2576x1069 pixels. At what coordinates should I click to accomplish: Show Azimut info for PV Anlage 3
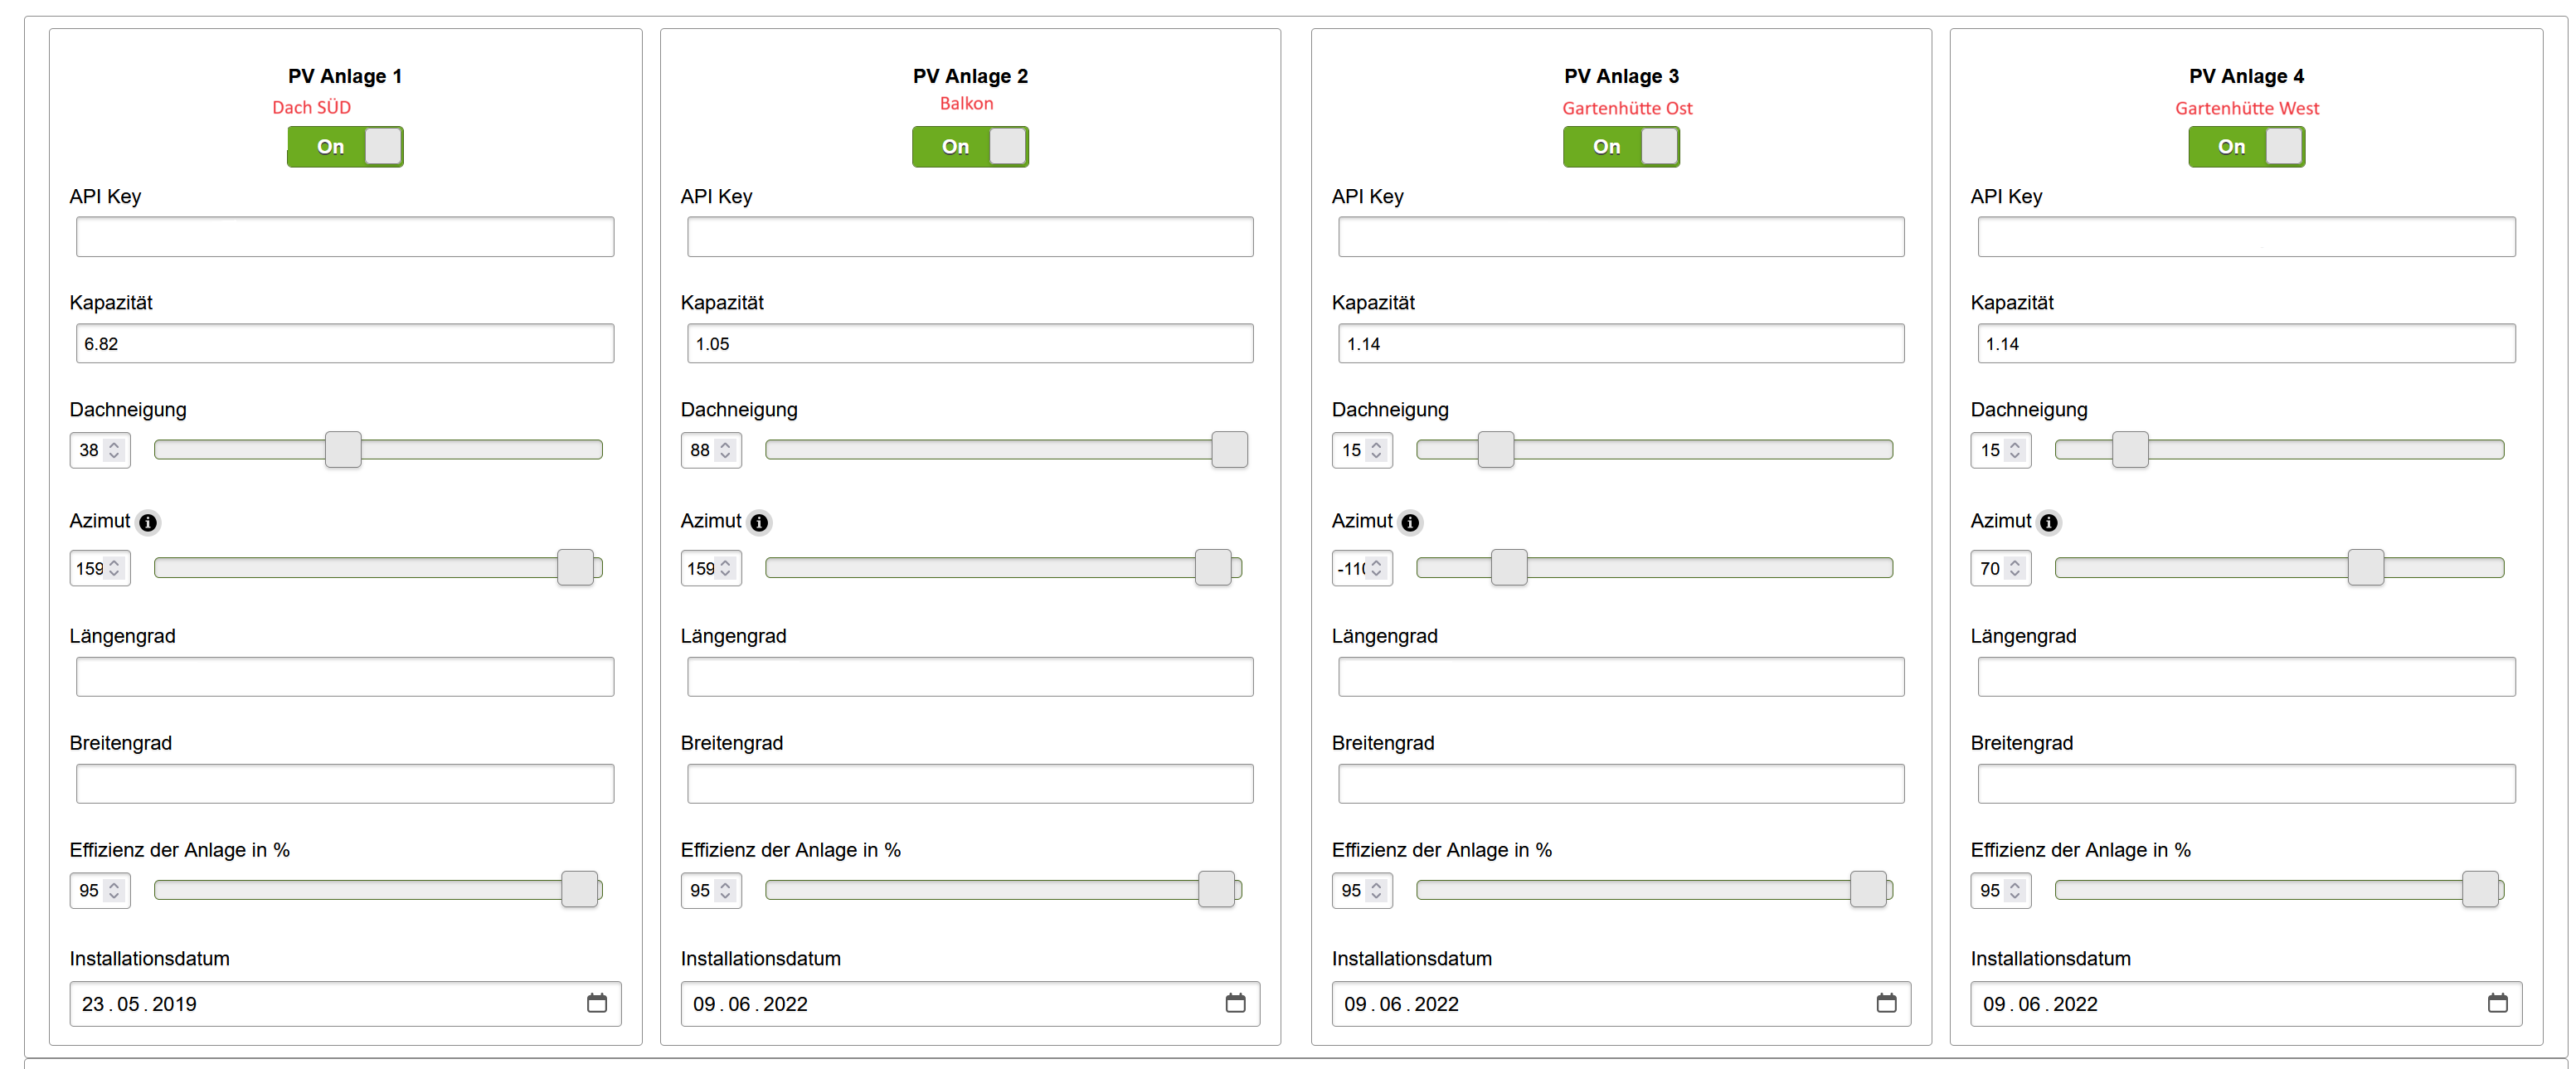[1410, 522]
